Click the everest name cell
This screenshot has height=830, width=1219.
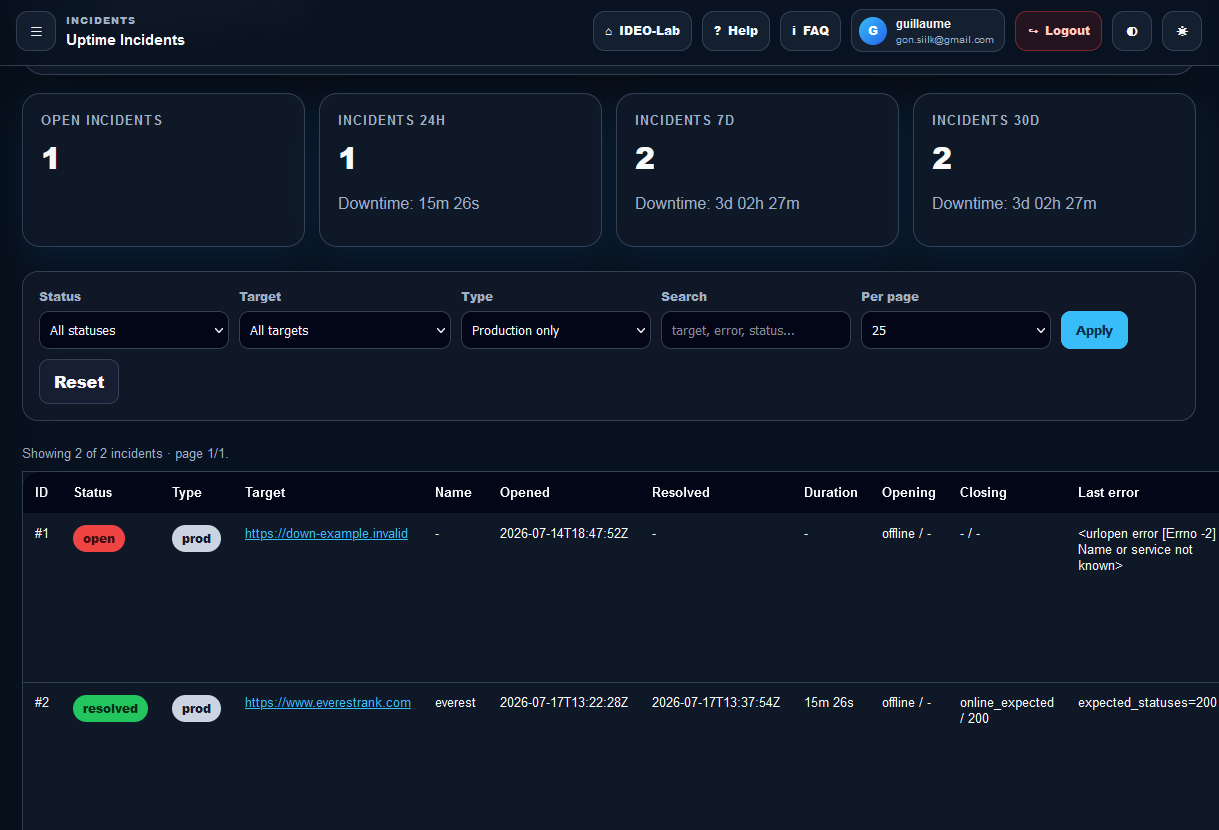(x=455, y=703)
